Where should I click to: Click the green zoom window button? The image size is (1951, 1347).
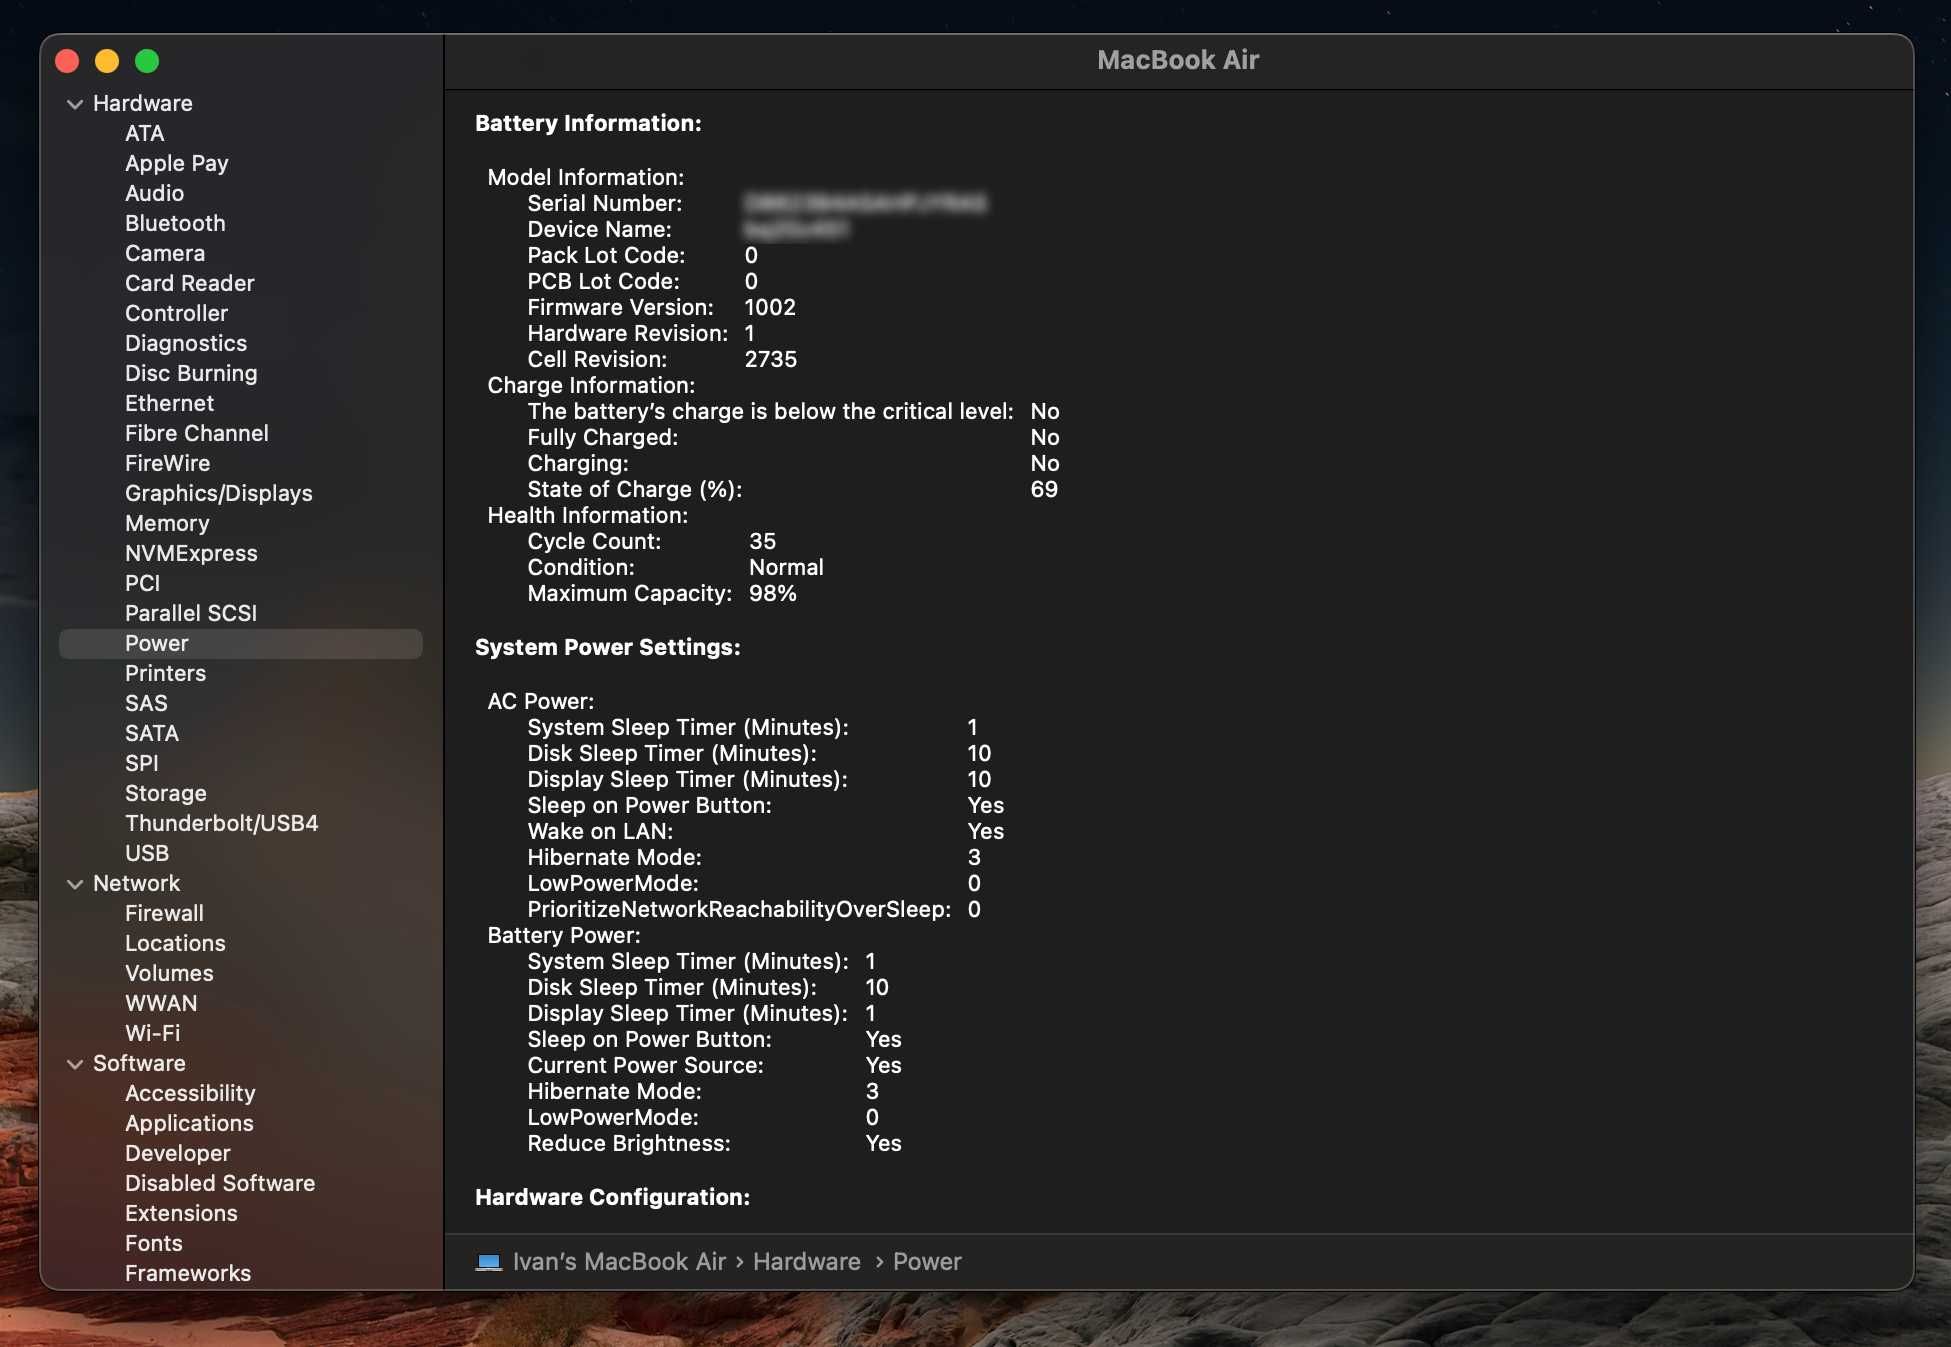[x=147, y=61]
